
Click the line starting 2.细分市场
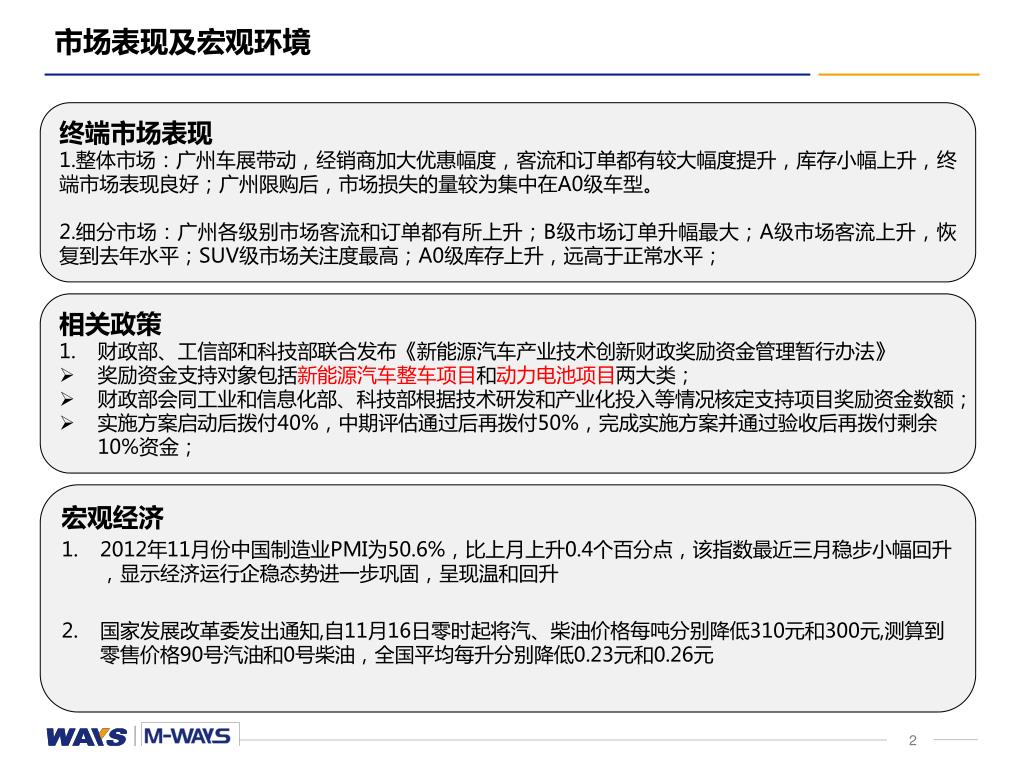pyautogui.click(x=508, y=232)
